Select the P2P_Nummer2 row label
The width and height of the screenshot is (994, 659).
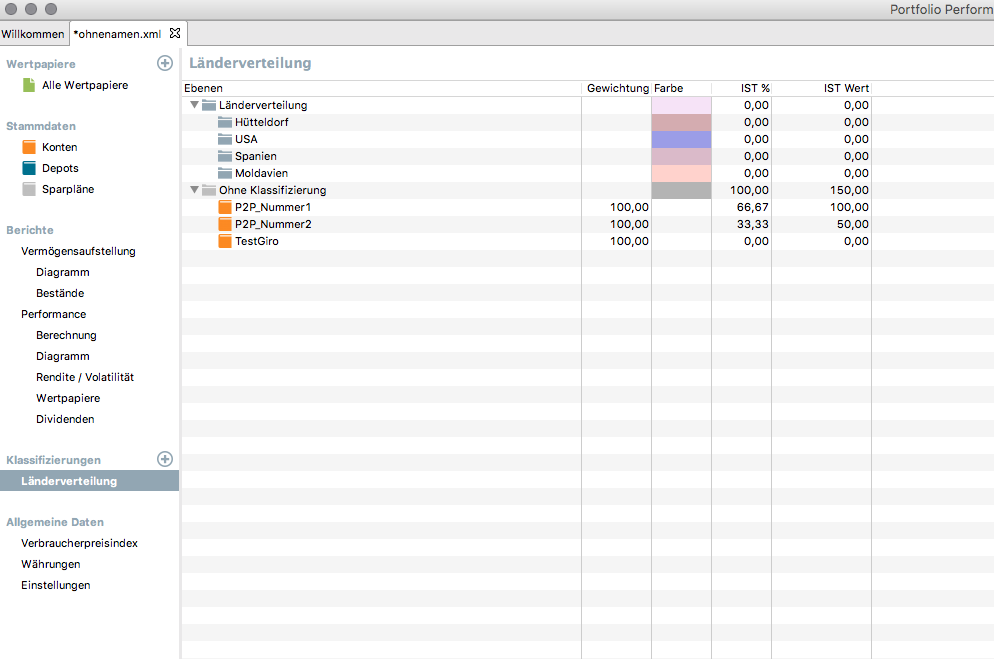click(273, 224)
